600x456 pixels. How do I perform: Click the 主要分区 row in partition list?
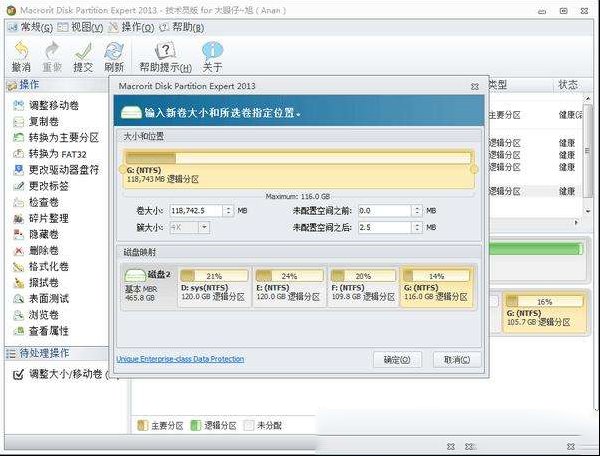pyautogui.click(x=536, y=115)
